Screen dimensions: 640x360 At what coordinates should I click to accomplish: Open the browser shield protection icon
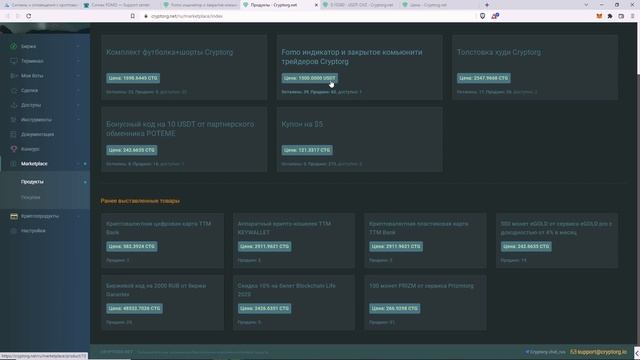pyautogui.click(x=482, y=16)
